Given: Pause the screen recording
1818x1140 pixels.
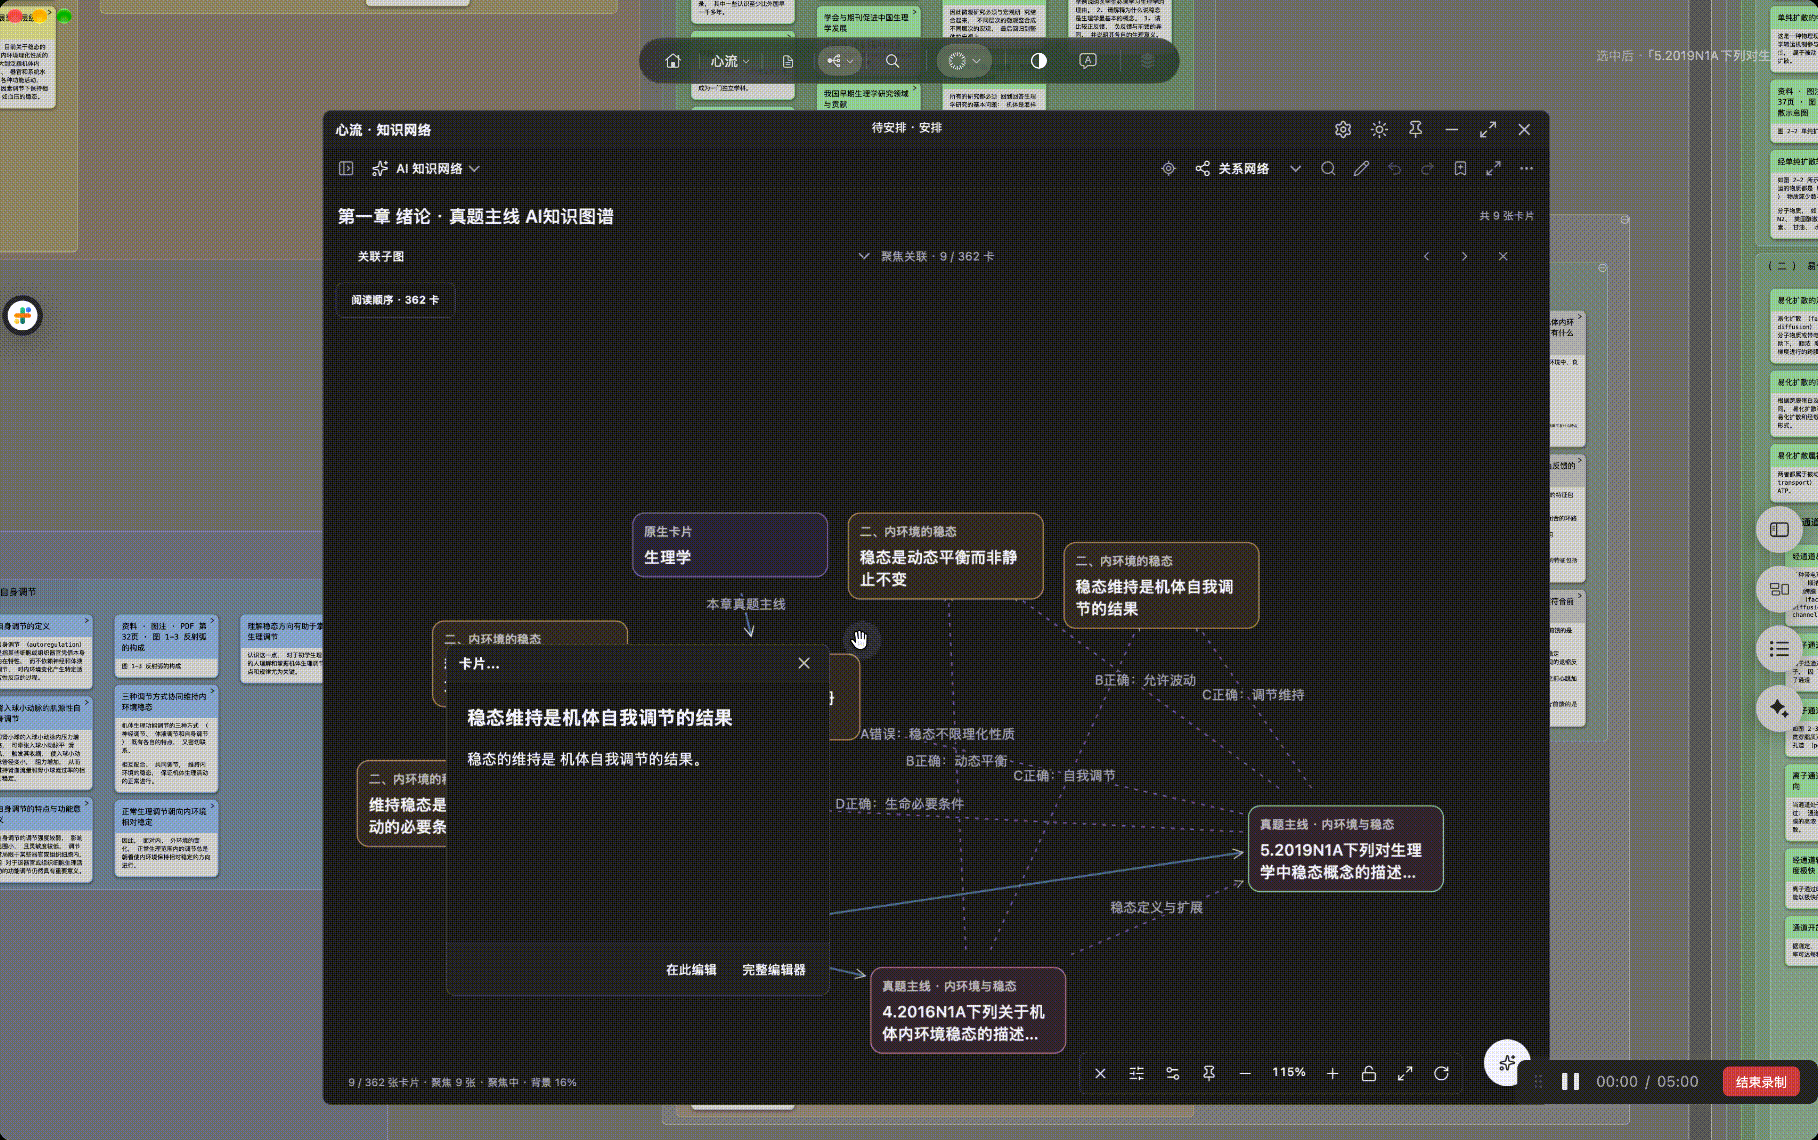Looking at the screenshot, I should coord(1570,1082).
